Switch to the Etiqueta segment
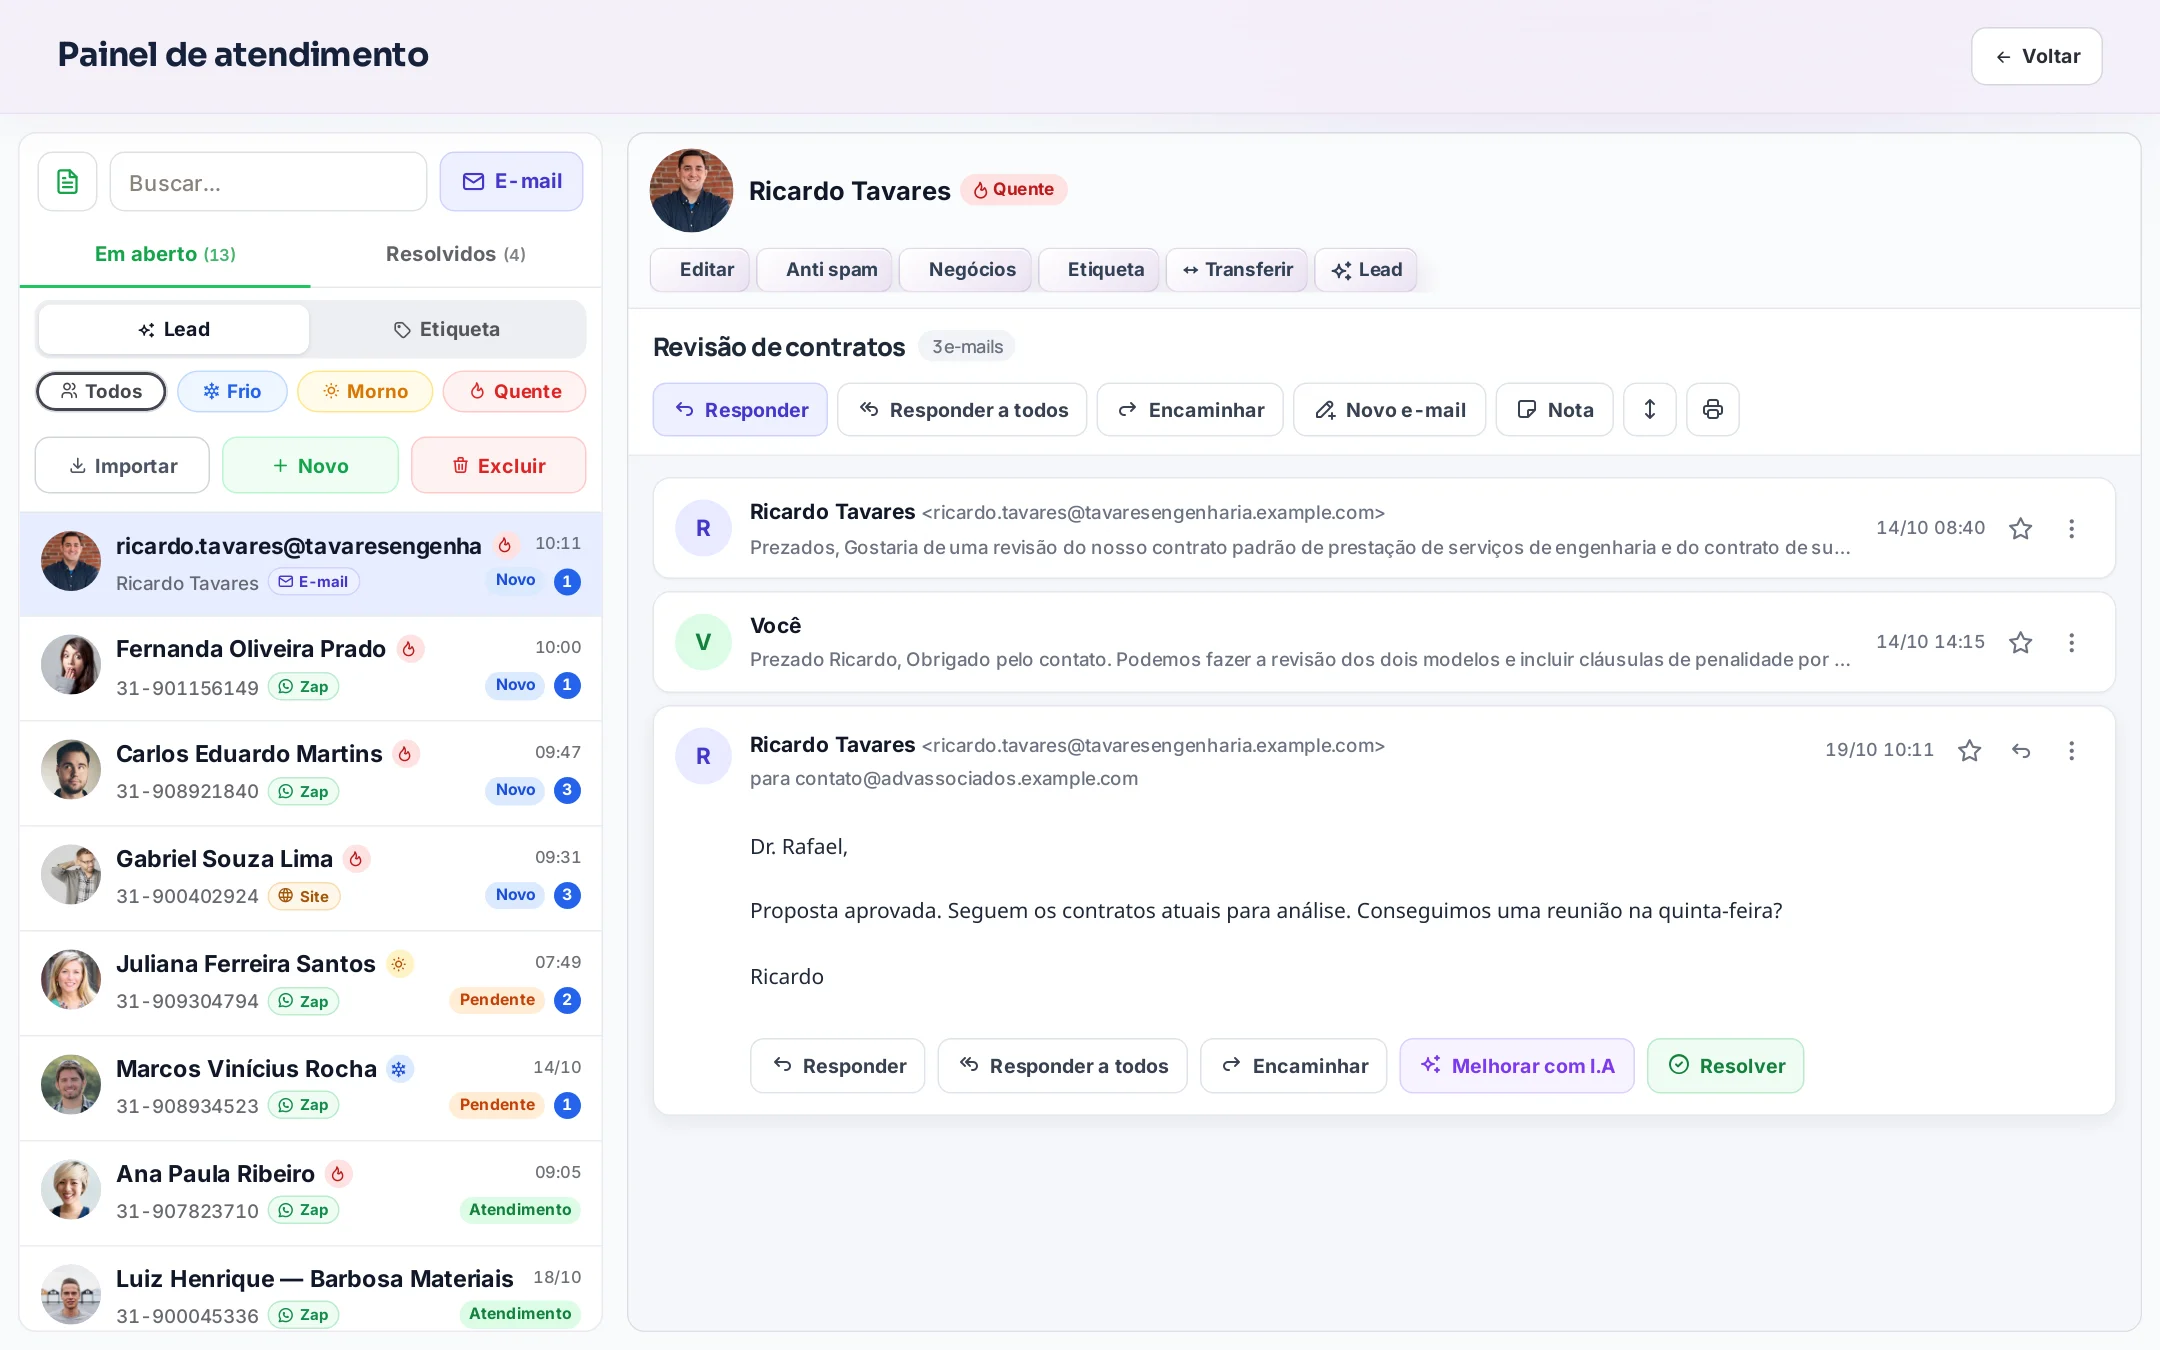This screenshot has width=2160, height=1350. pos(447,329)
